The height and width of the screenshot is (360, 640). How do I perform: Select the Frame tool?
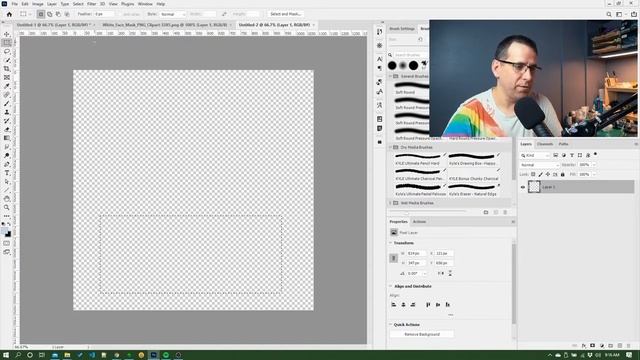(x=7, y=77)
